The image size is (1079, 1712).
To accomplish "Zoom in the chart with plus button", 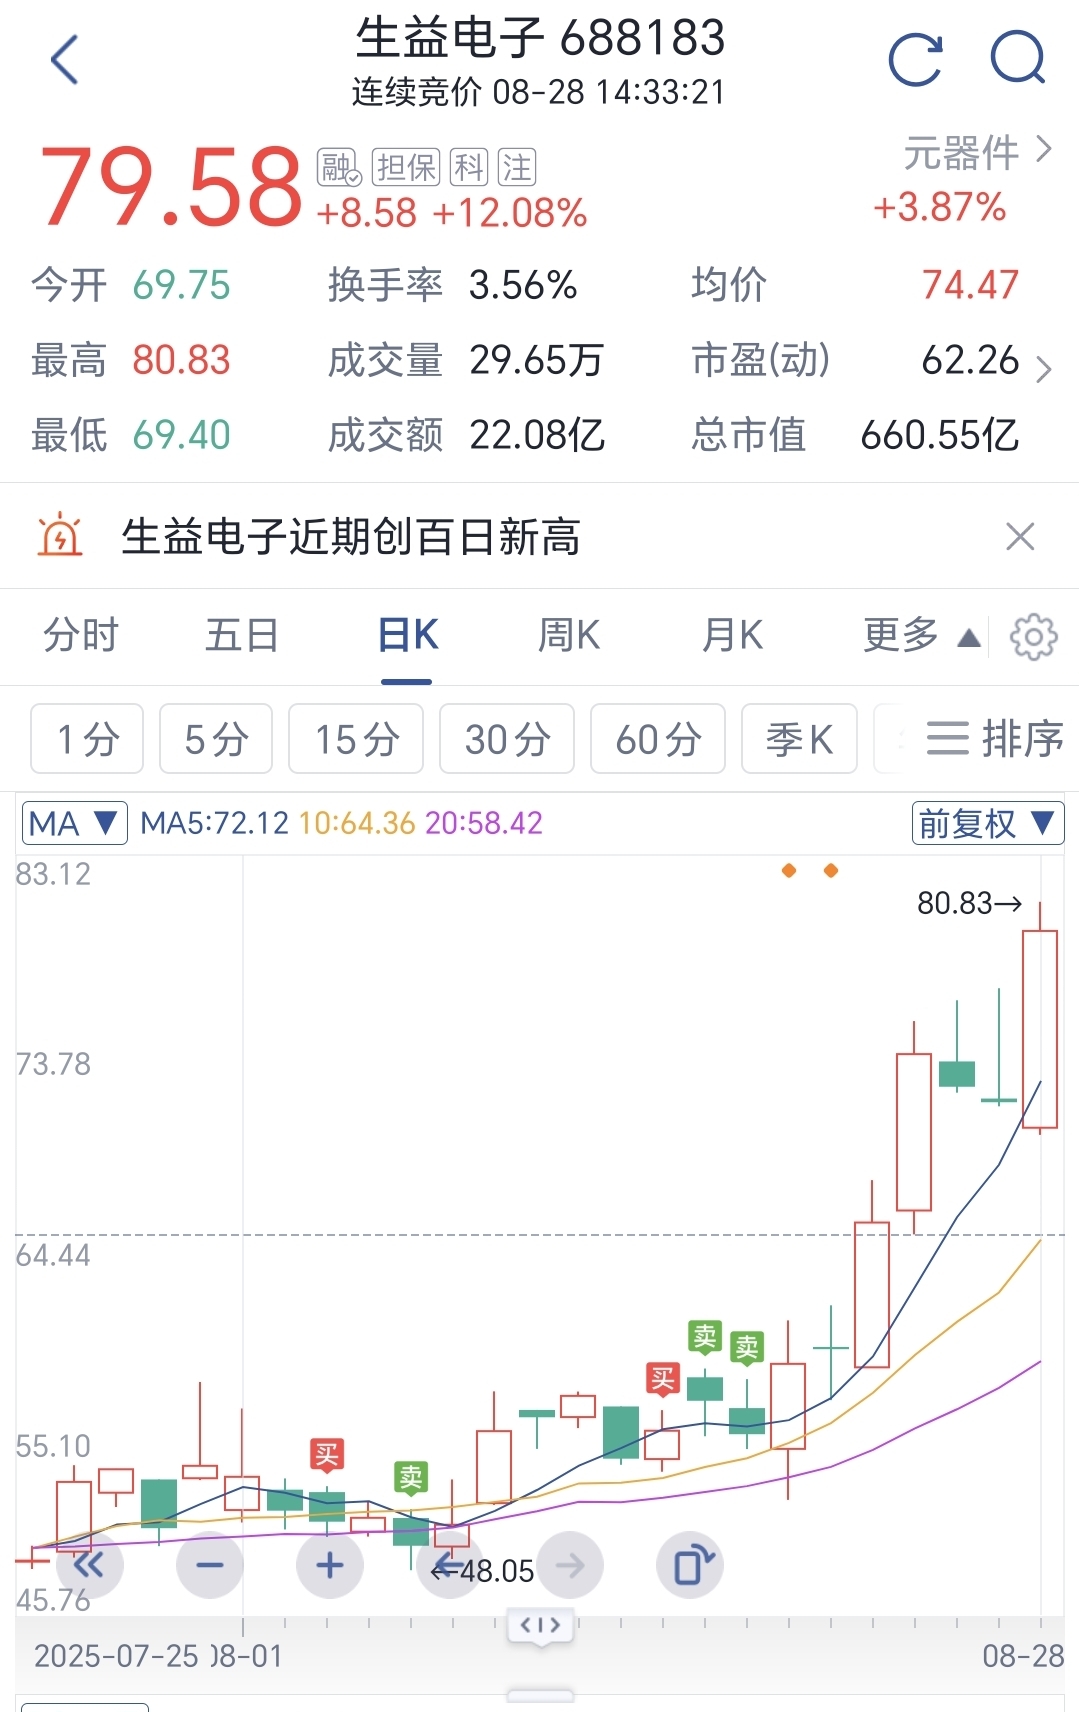I will pyautogui.click(x=330, y=1565).
